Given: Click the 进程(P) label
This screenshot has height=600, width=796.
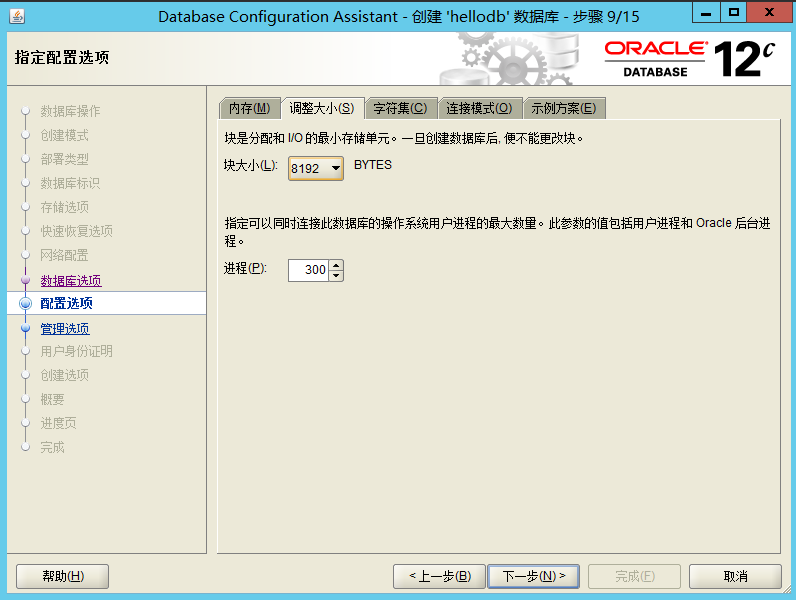Looking at the screenshot, I should coord(245,268).
